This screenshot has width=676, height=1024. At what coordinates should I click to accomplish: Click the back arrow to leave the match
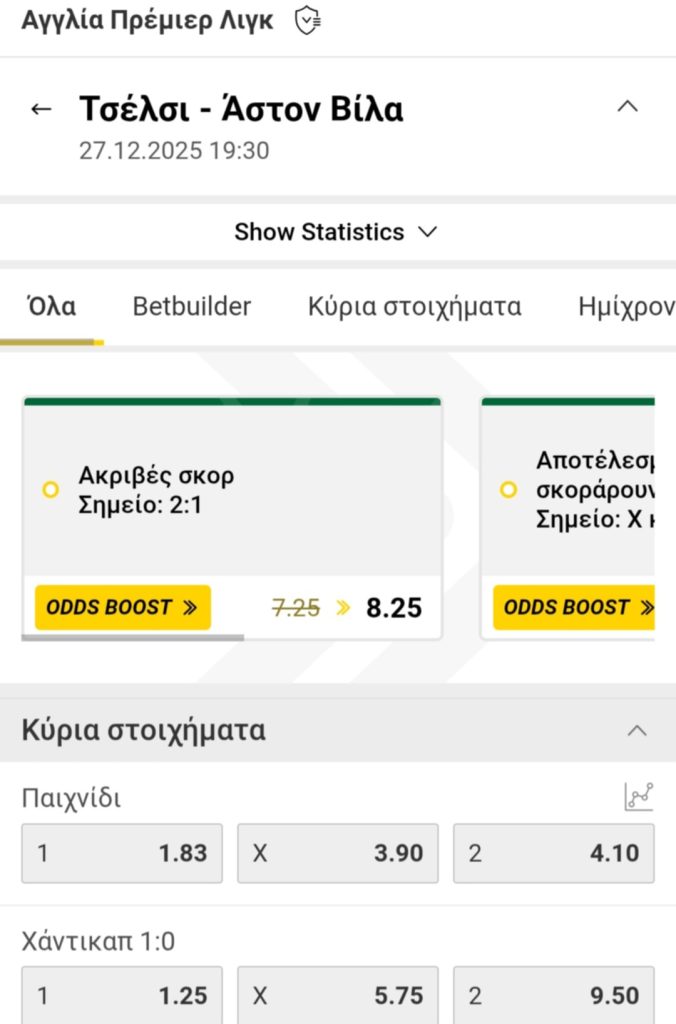click(x=40, y=107)
